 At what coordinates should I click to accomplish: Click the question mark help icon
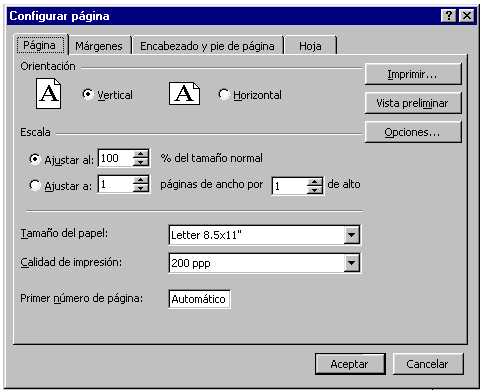pos(448,16)
